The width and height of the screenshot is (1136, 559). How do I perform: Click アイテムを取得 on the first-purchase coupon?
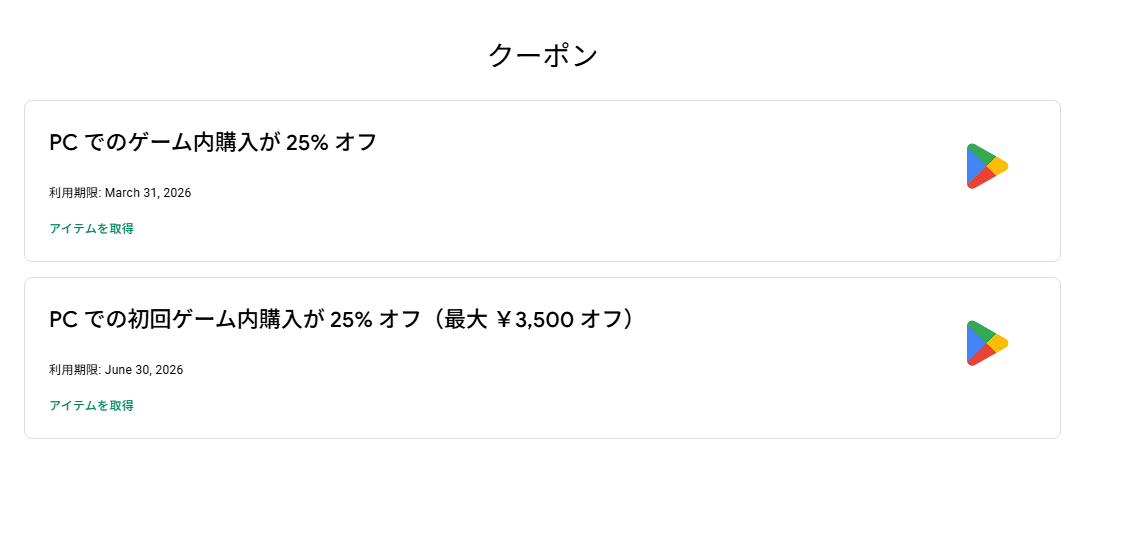coord(91,406)
